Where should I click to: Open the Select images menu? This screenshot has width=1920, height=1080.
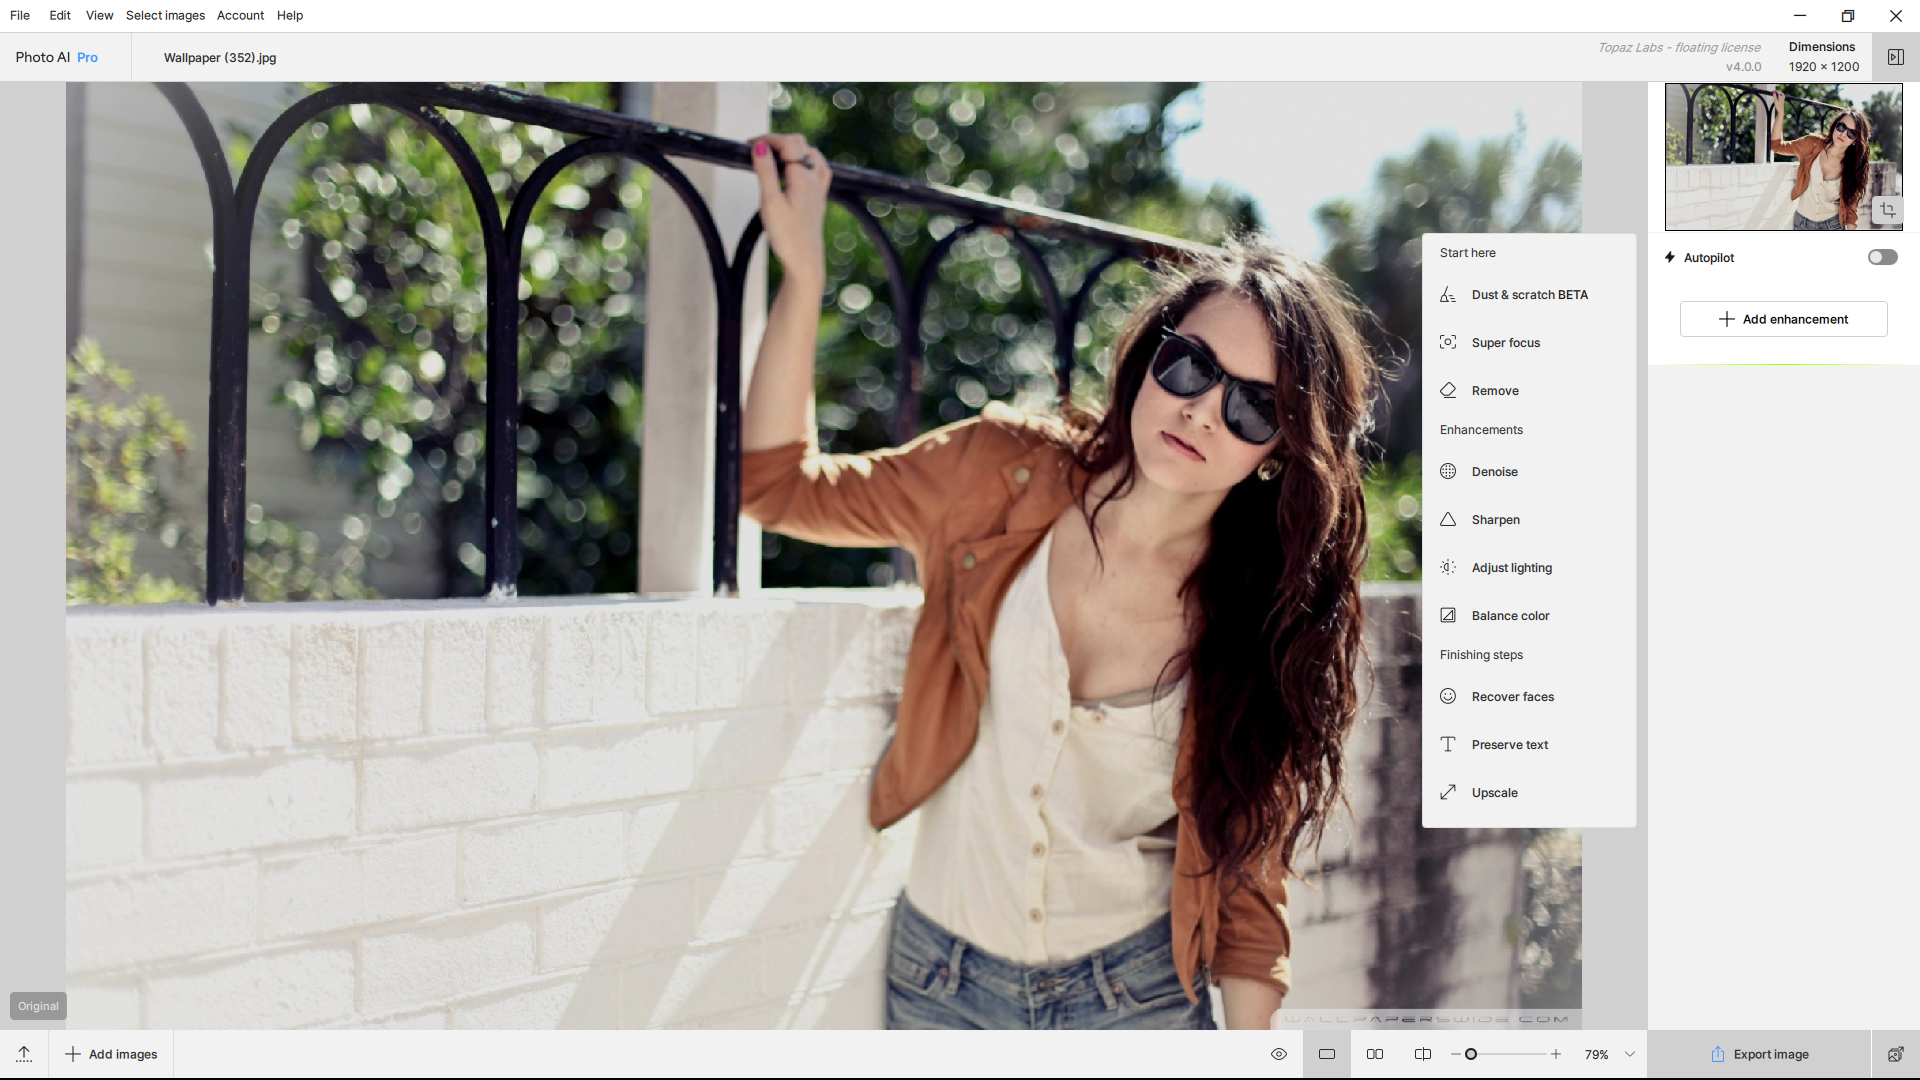[165, 15]
